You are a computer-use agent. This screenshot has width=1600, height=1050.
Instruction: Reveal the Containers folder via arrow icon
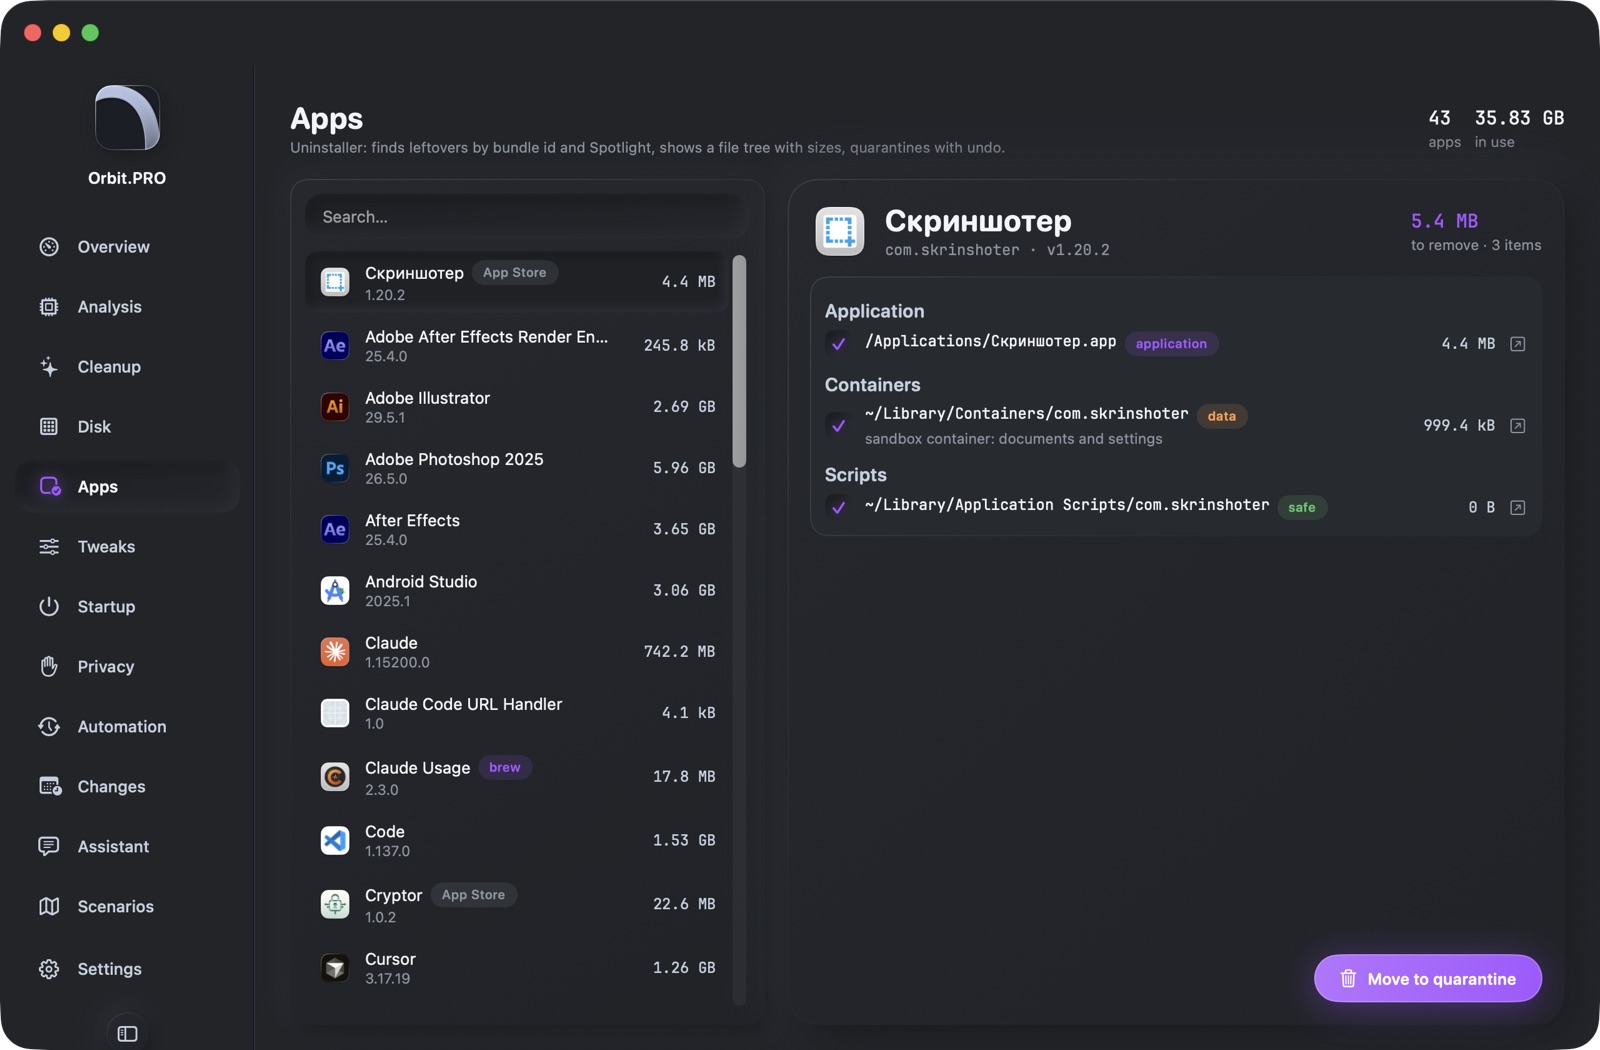click(x=1517, y=426)
